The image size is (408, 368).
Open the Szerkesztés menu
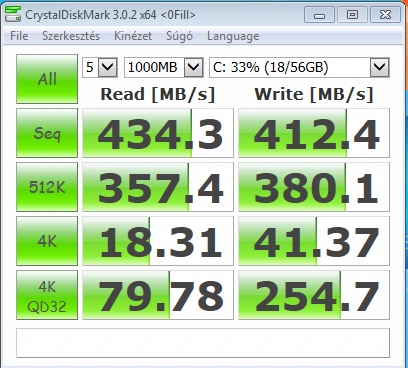click(x=71, y=36)
